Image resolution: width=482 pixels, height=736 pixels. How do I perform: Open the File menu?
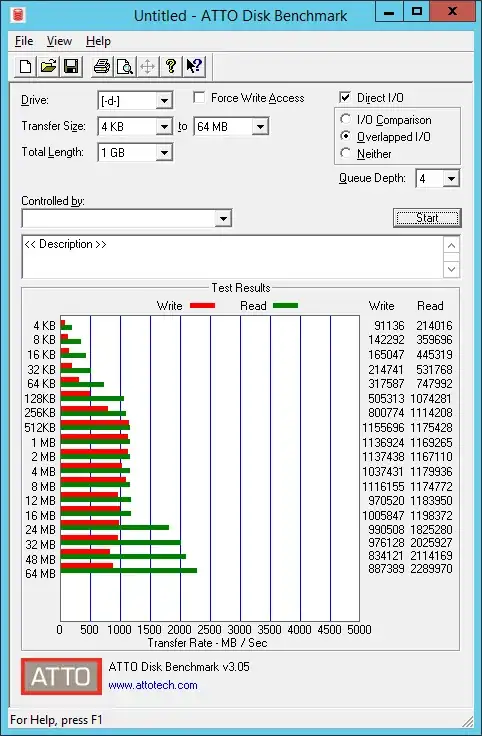point(24,41)
